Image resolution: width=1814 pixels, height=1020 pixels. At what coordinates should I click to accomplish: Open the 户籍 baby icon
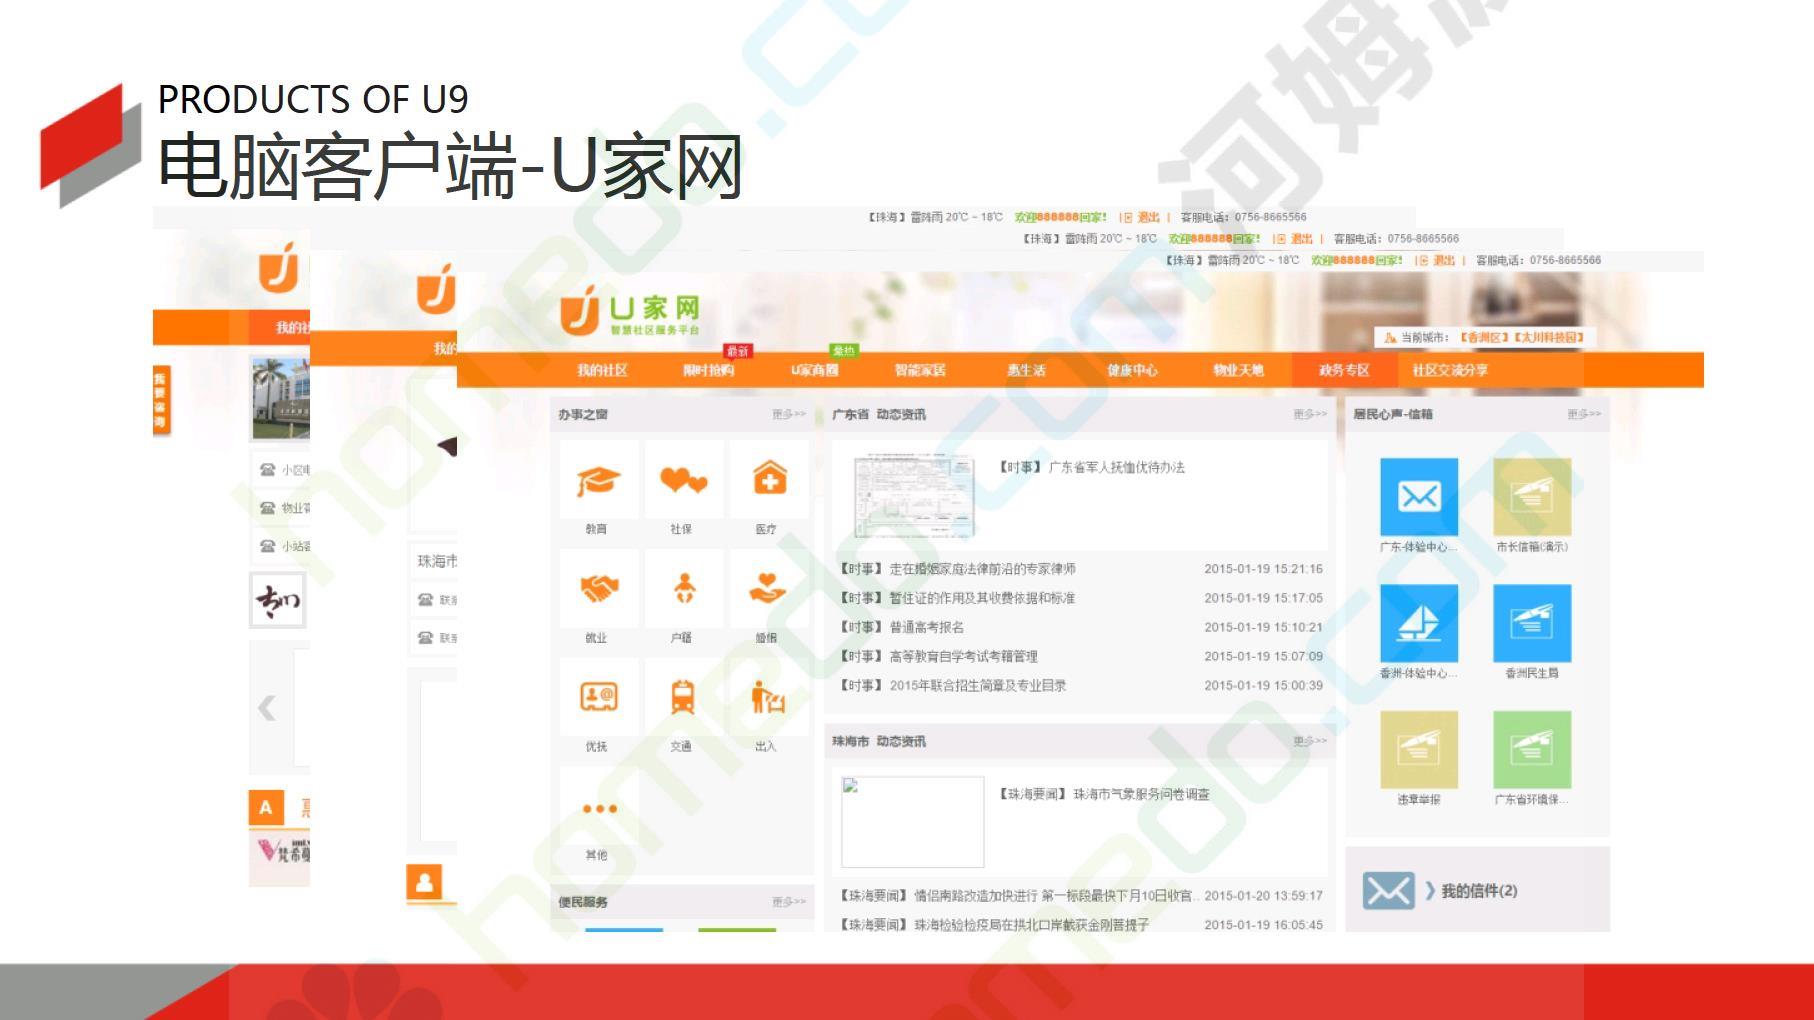pyautogui.click(x=683, y=588)
